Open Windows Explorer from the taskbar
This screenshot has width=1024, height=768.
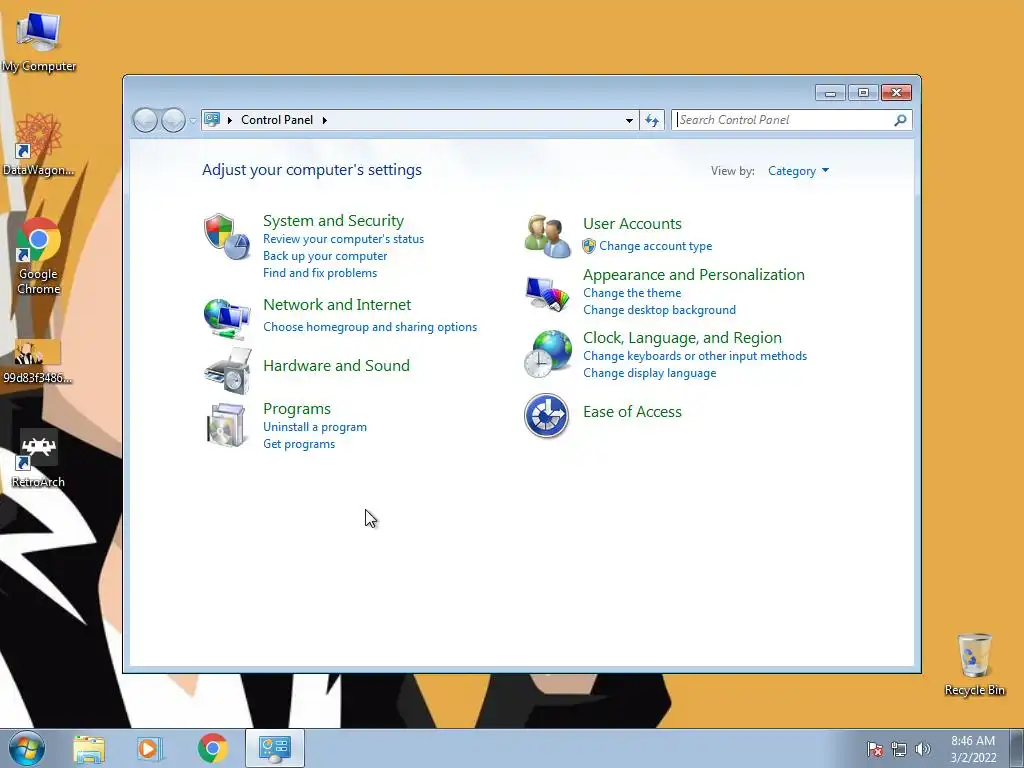coord(89,749)
